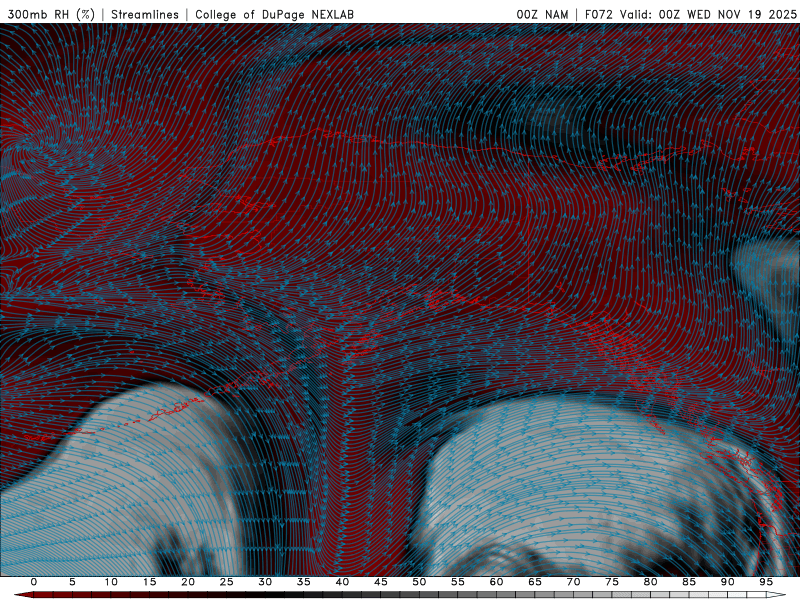
Task: Select the "75" label on the RH scale
Action: tap(612, 582)
